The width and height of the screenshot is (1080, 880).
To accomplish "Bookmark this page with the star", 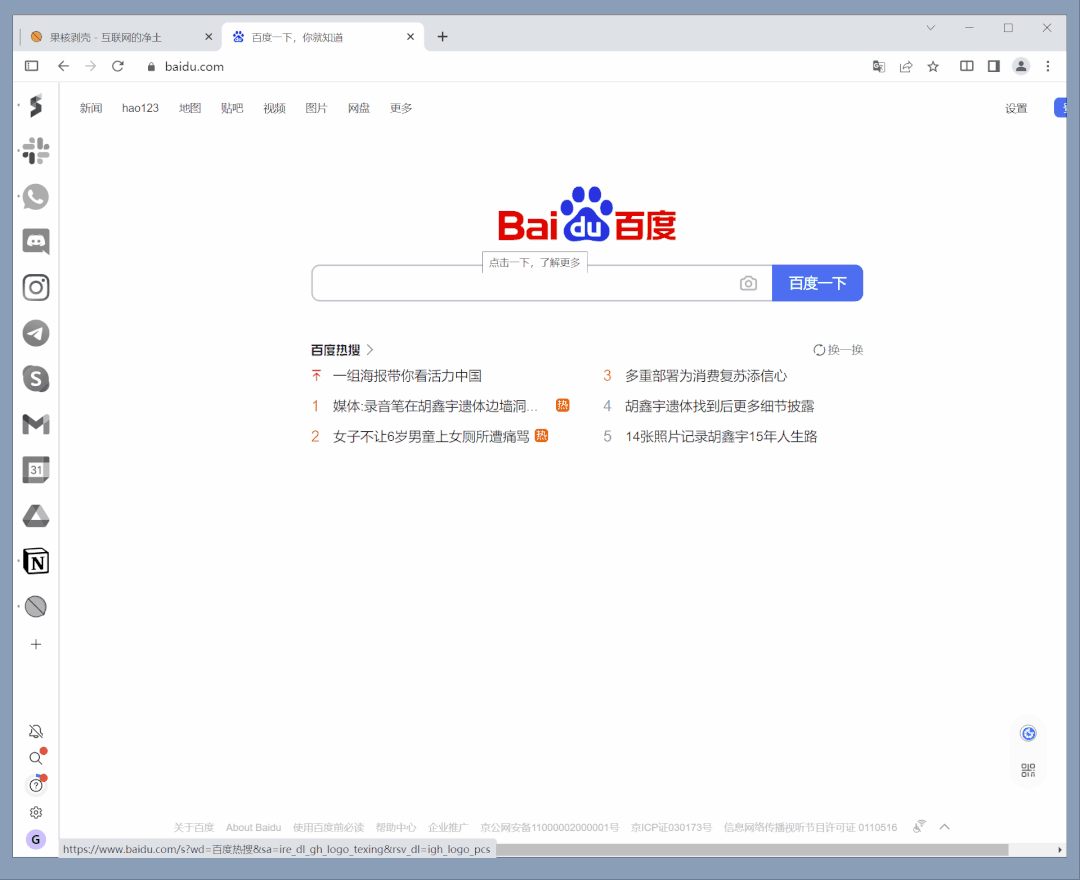I will [x=933, y=66].
